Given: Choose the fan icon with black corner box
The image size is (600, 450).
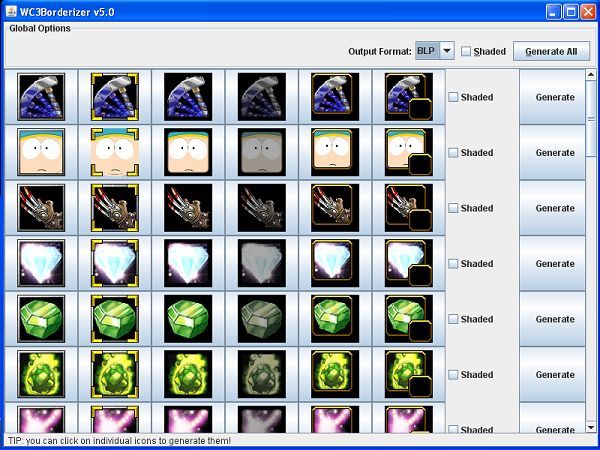Looking at the screenshot, I should point(409,97).
